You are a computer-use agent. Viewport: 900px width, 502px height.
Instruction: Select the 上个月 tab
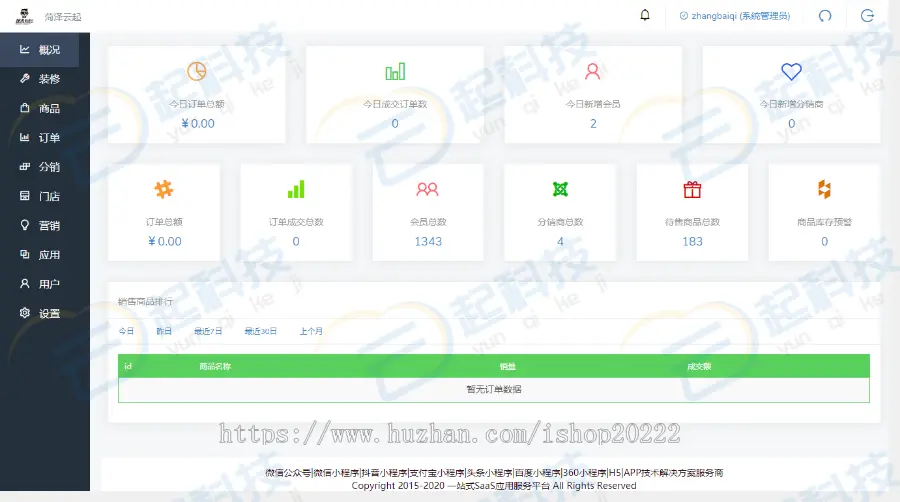tap(311, 331)
